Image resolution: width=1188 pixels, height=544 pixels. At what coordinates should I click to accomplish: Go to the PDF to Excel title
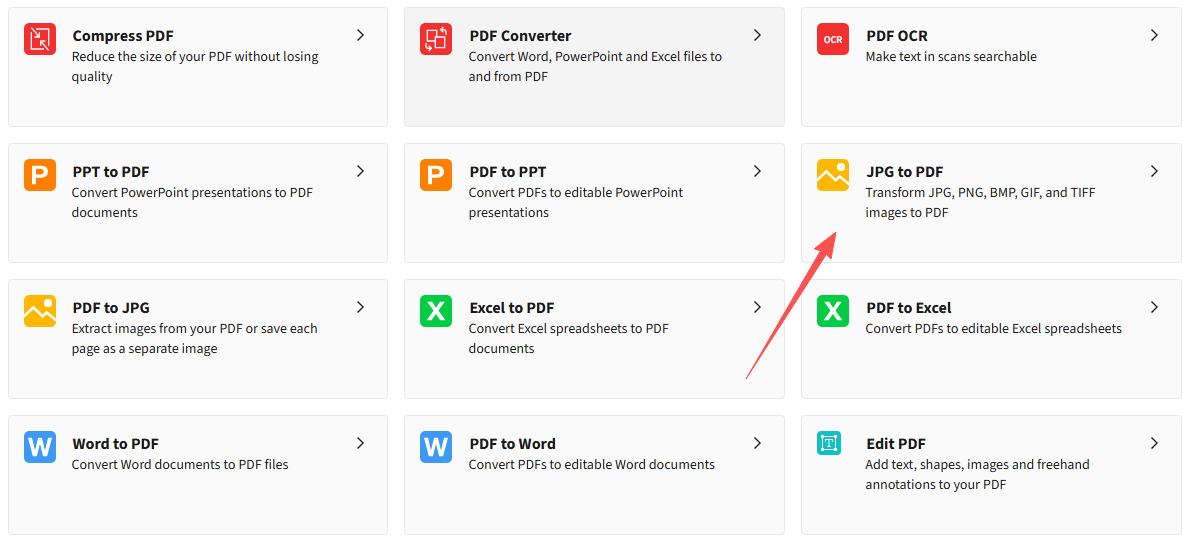tap(908, 308)
